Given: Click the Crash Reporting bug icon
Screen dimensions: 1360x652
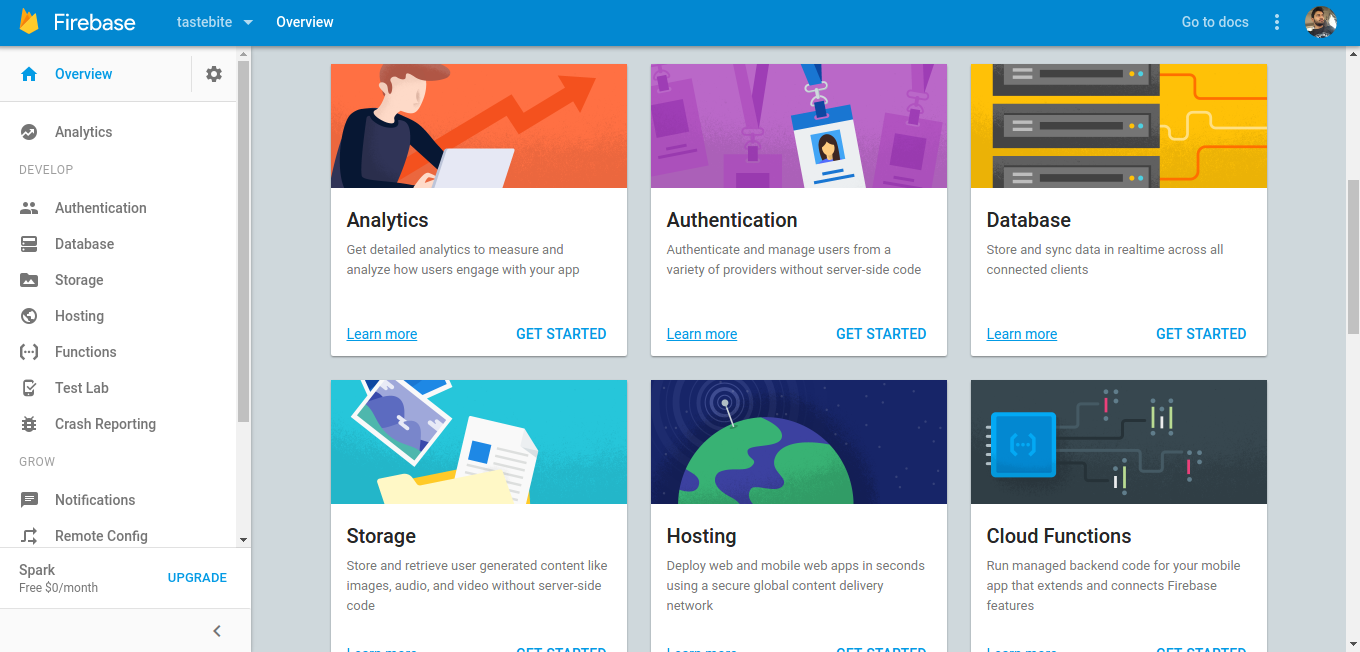Looking at the screenshot, I should (29, 424).
